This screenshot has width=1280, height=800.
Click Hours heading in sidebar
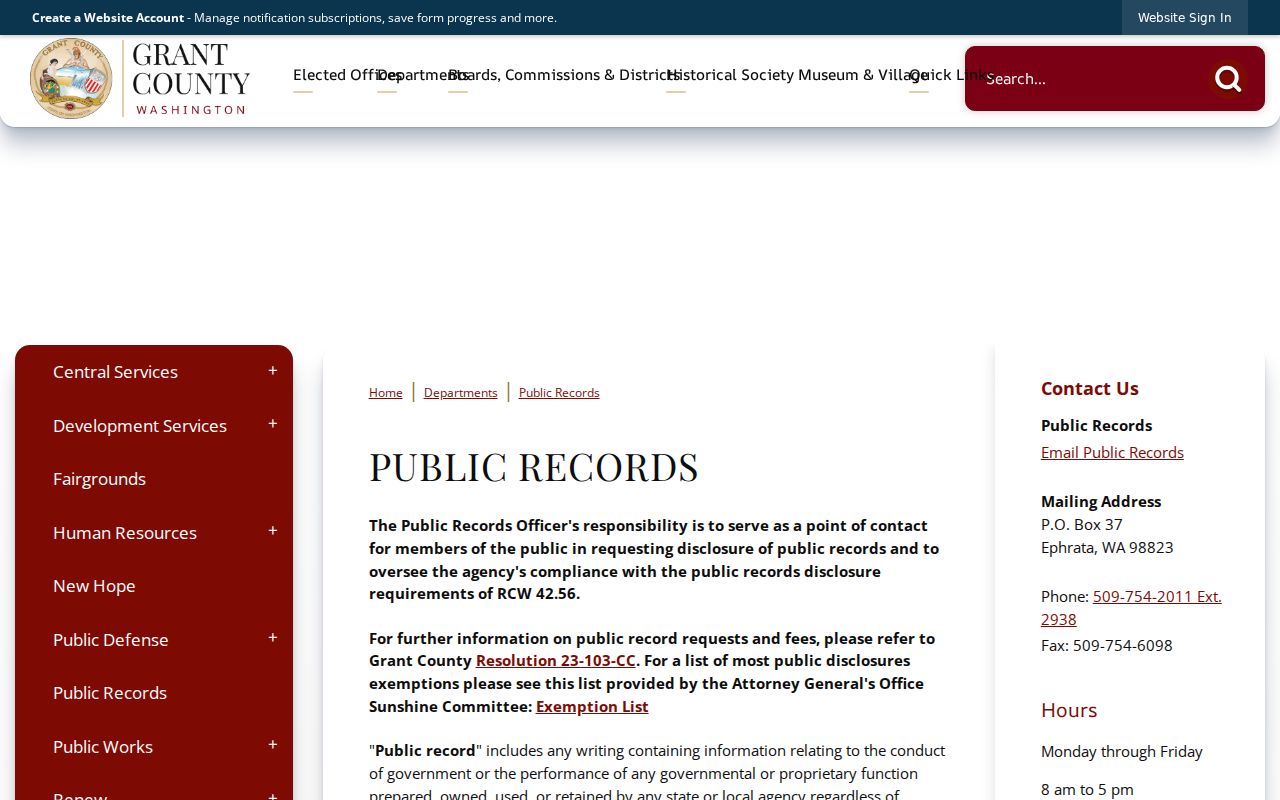(x=1069, y=710)
